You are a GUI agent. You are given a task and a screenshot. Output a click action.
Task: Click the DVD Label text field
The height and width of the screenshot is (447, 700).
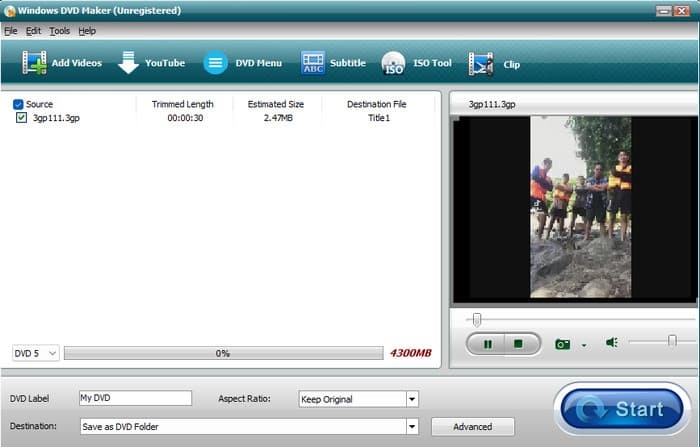coord(135,398)
